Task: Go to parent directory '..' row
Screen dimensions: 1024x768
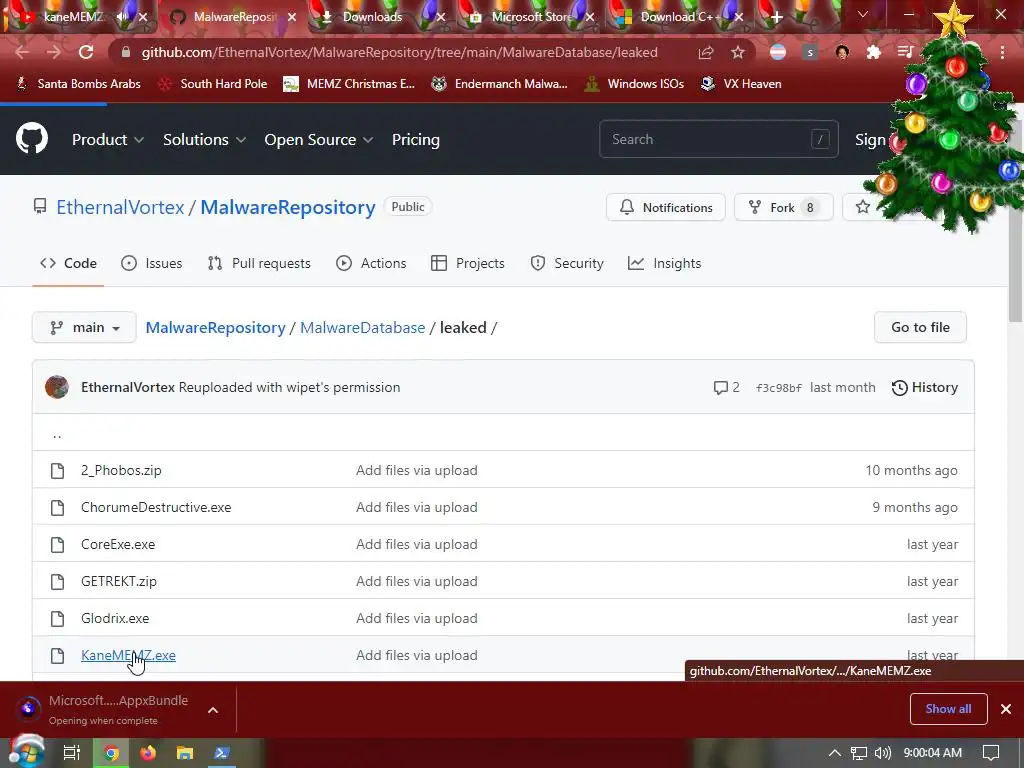Action: click(503, 432)
